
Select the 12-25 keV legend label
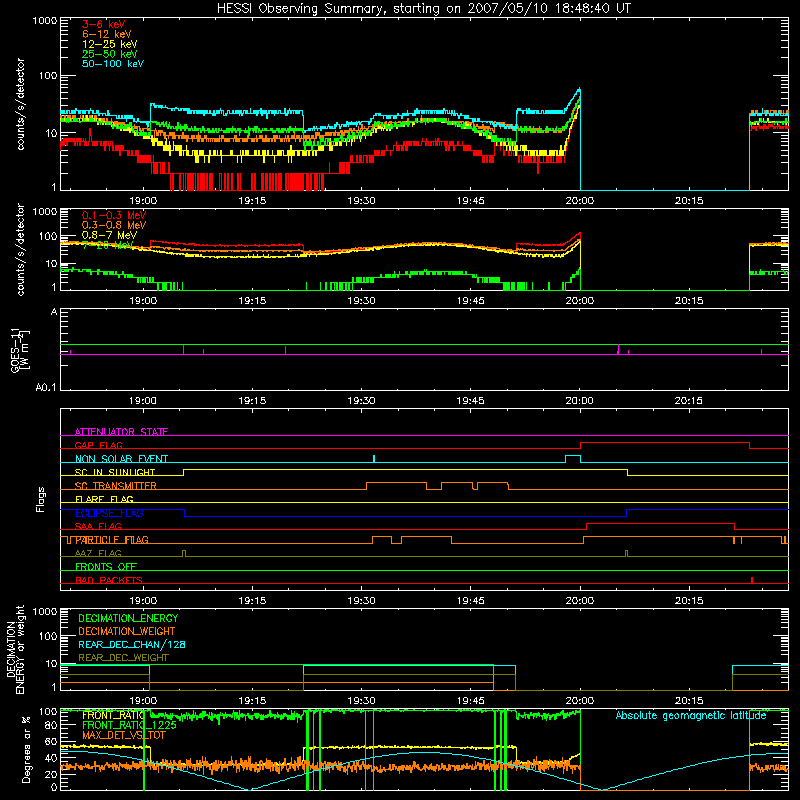point(110,44)
